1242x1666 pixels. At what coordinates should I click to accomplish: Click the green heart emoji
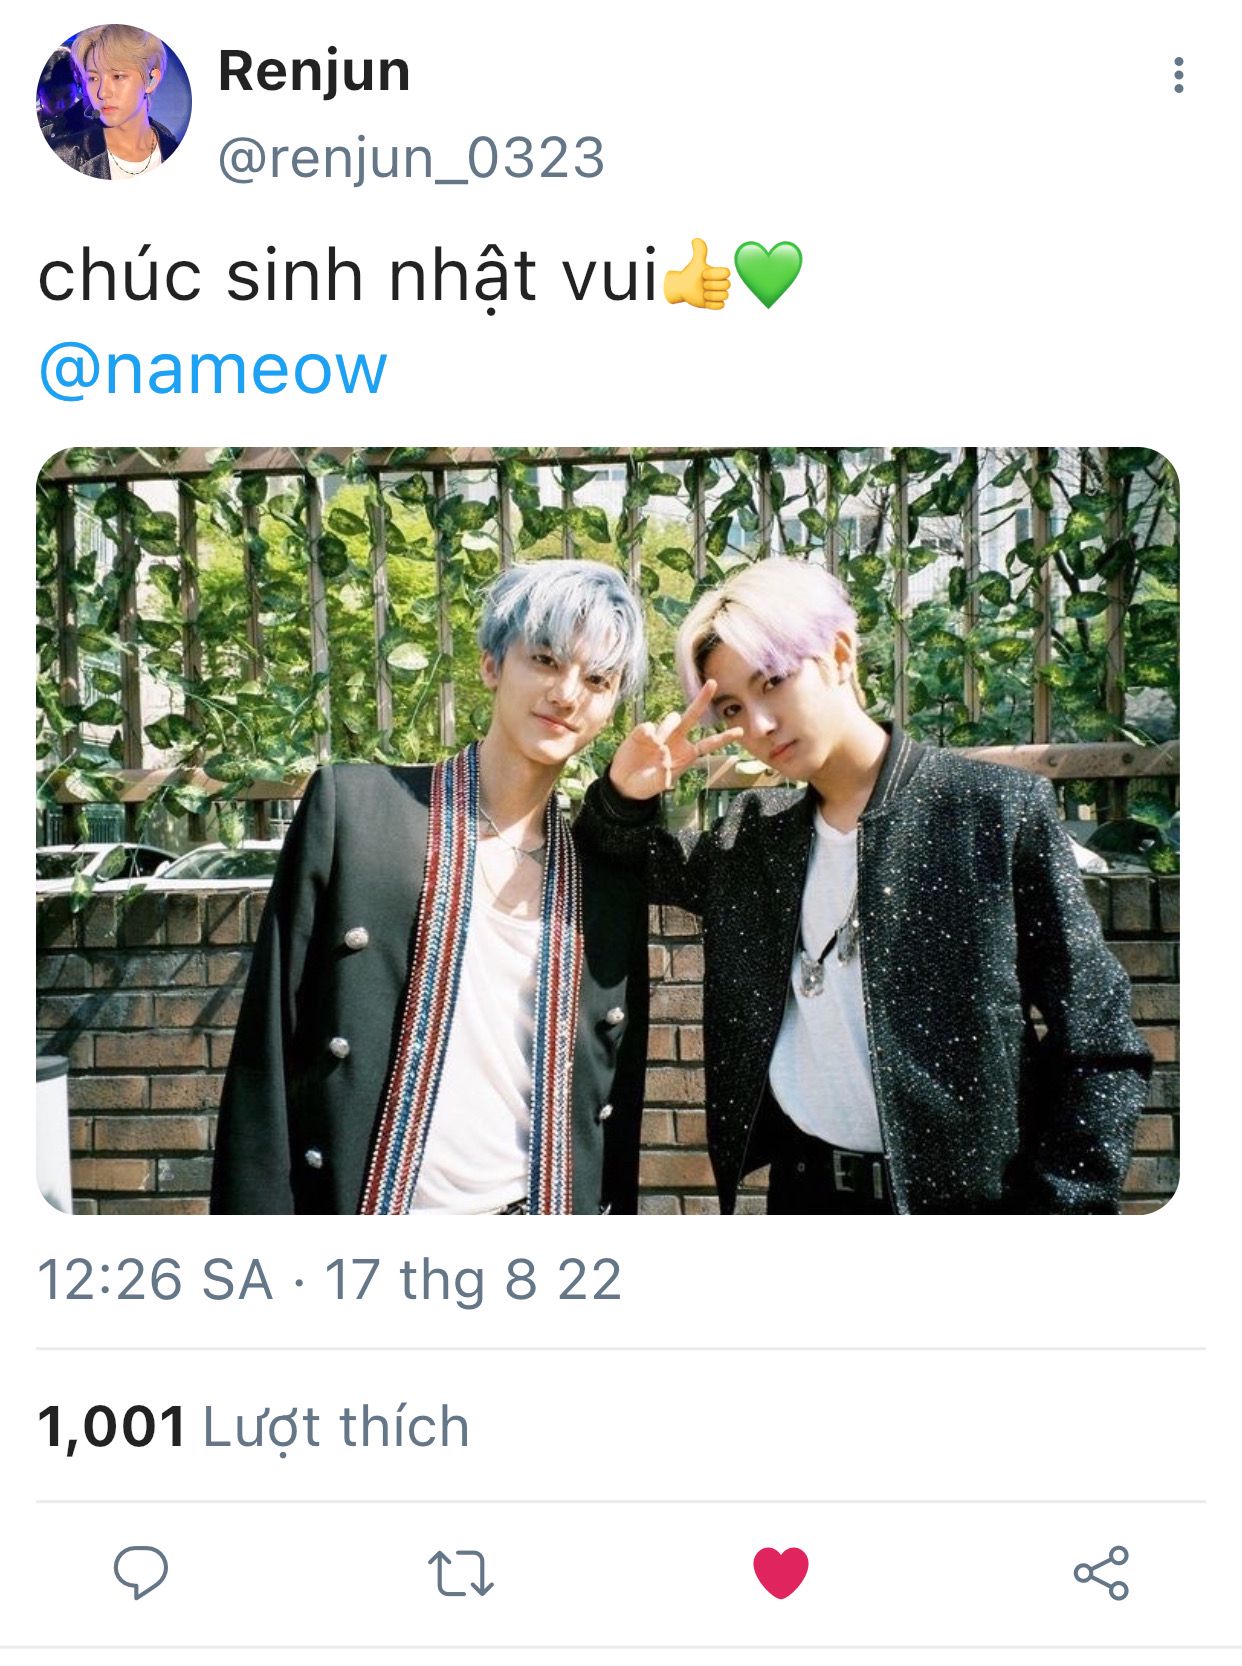(767, 274)
